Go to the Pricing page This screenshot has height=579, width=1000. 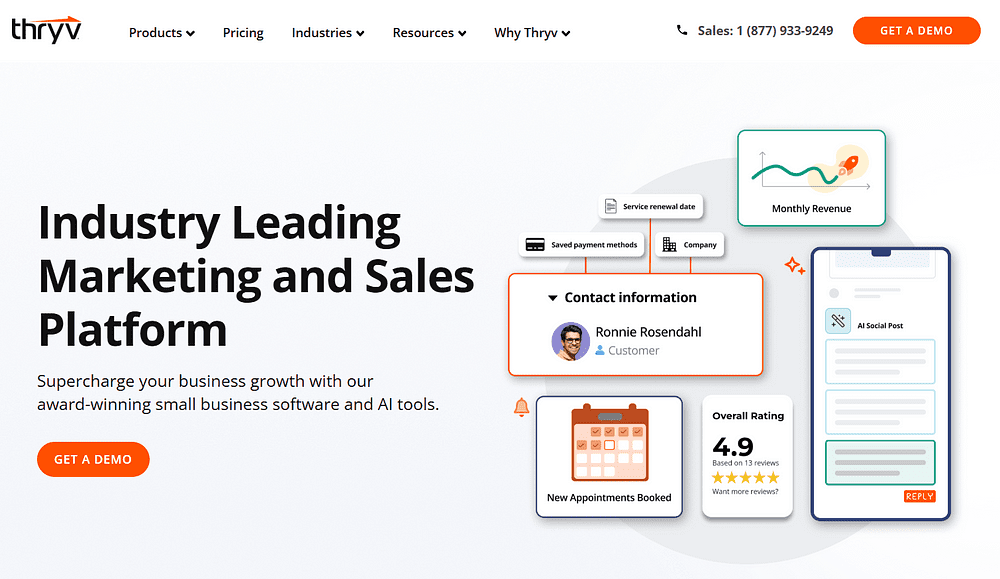[x=243, y=33]
